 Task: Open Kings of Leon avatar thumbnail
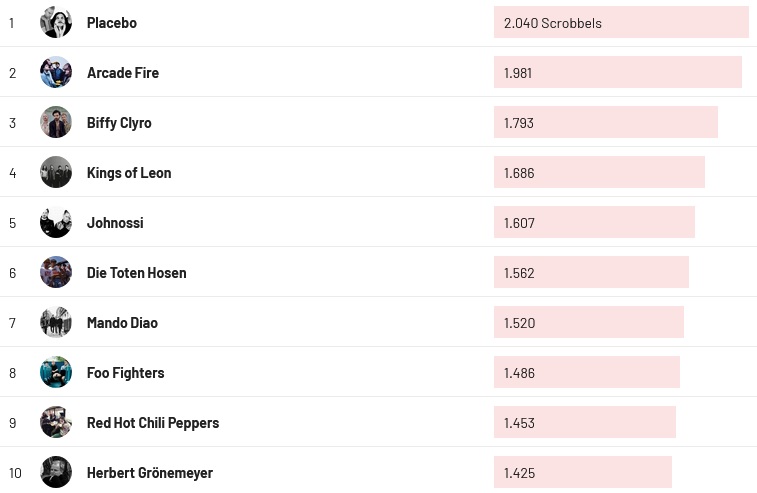coord(56,172)
